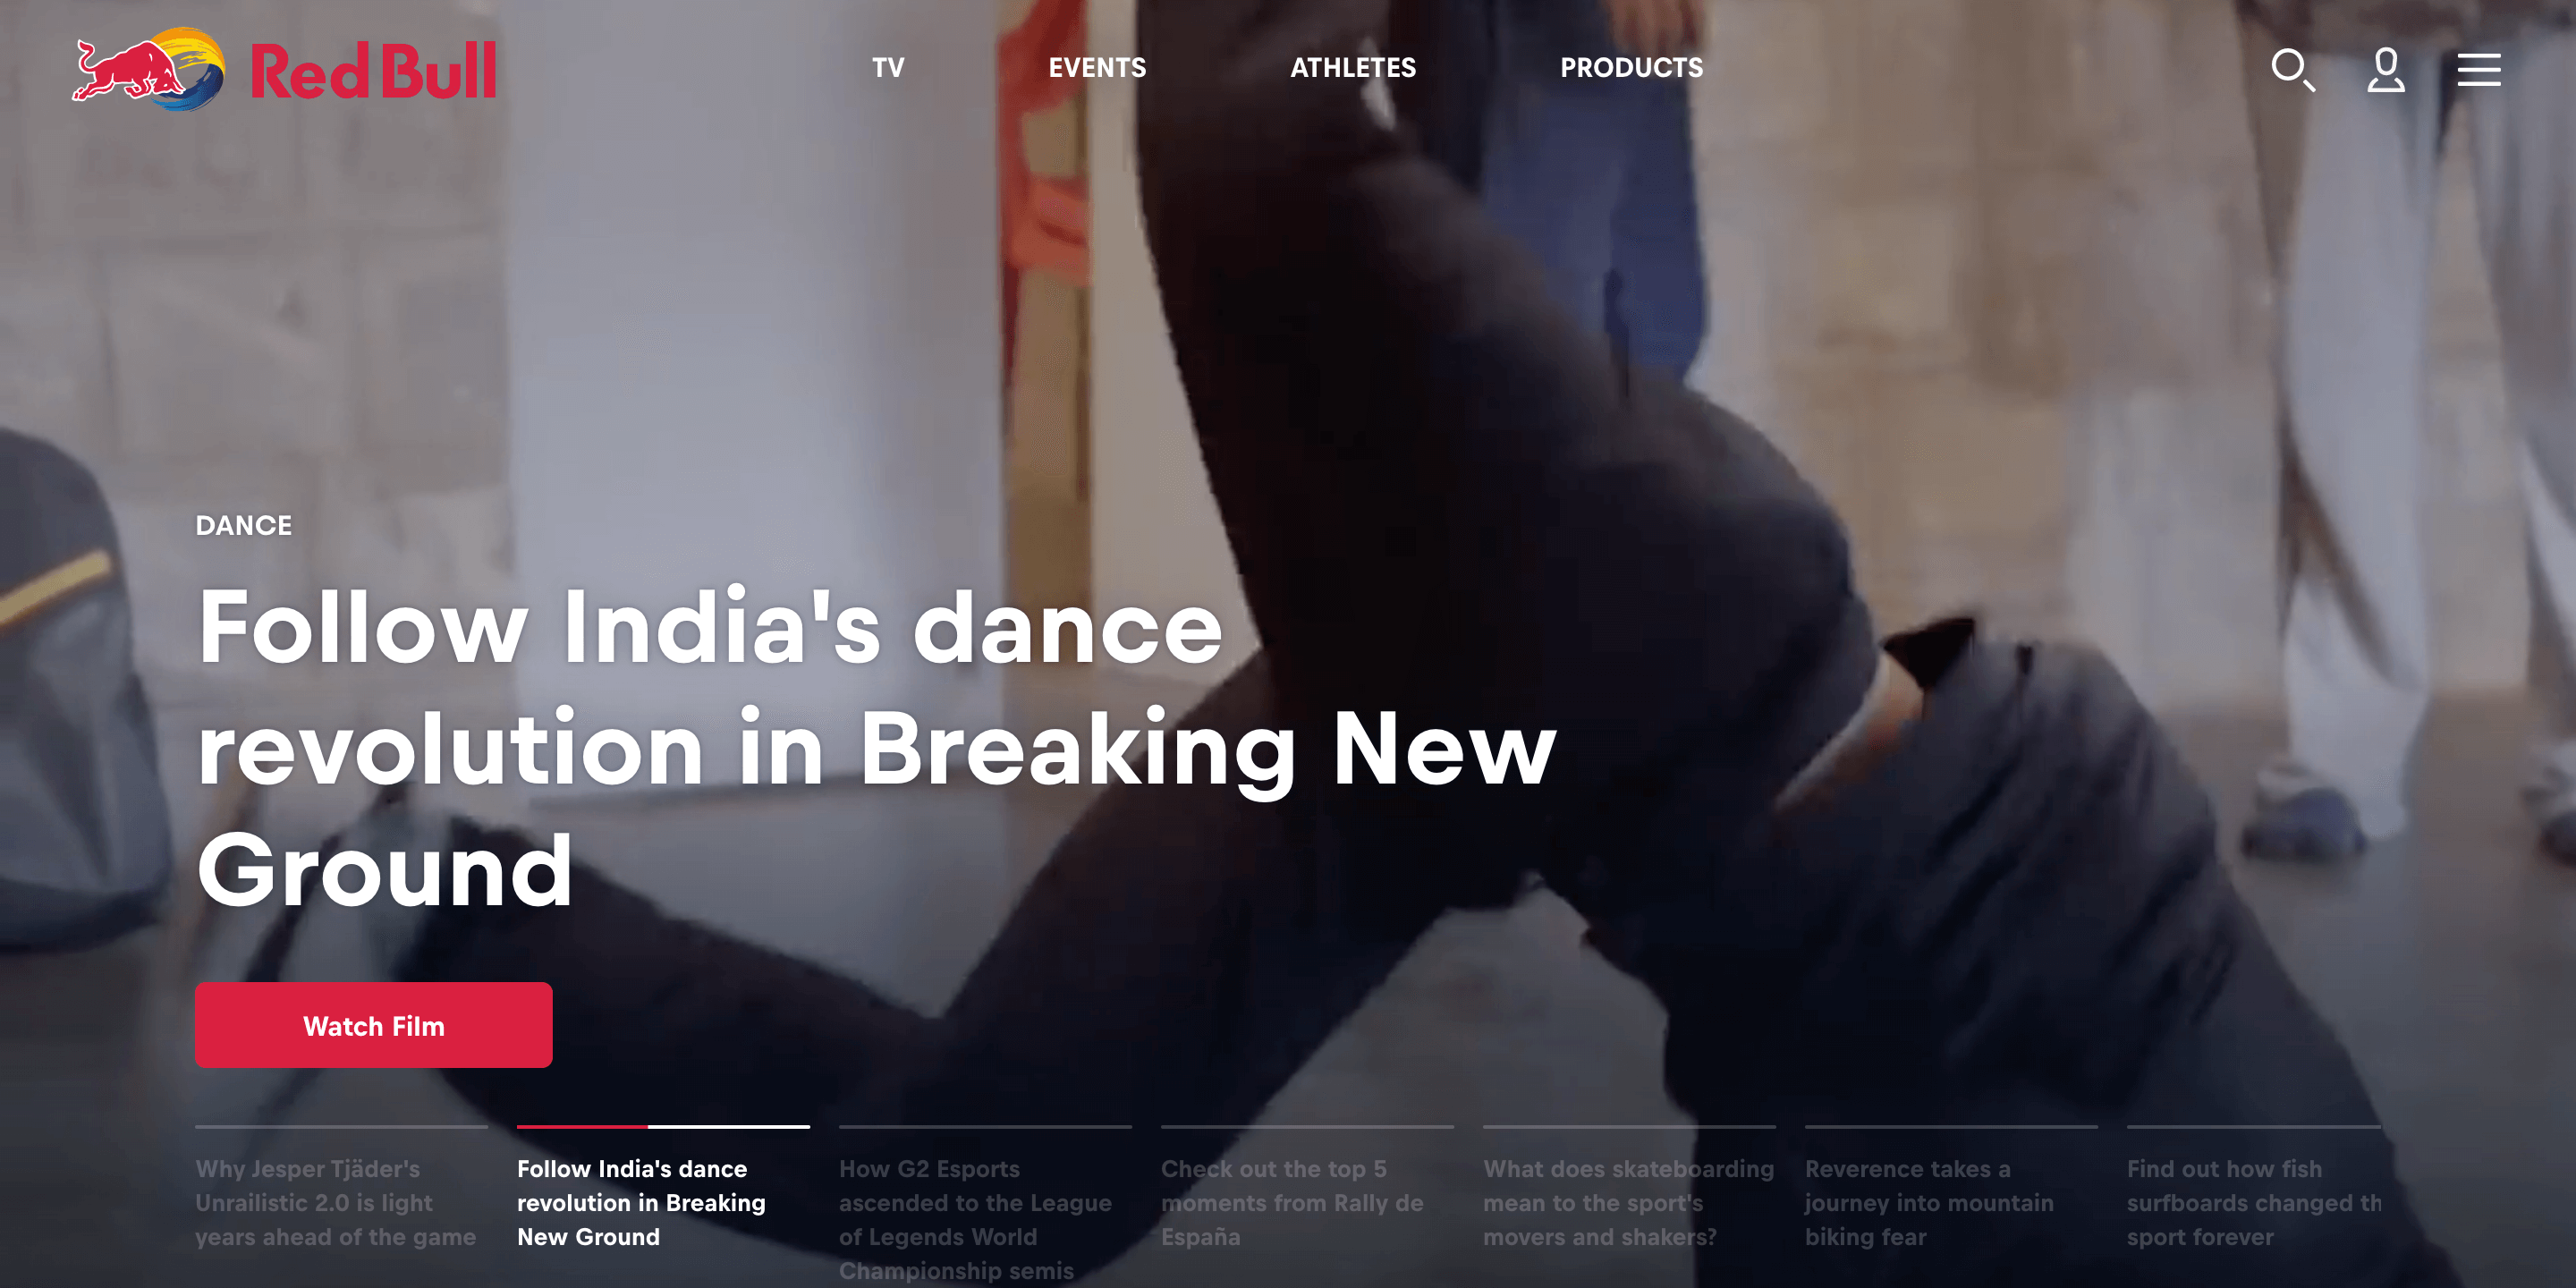
Task: Click the Red Bull wordmark text
Action: coord(373,71)
